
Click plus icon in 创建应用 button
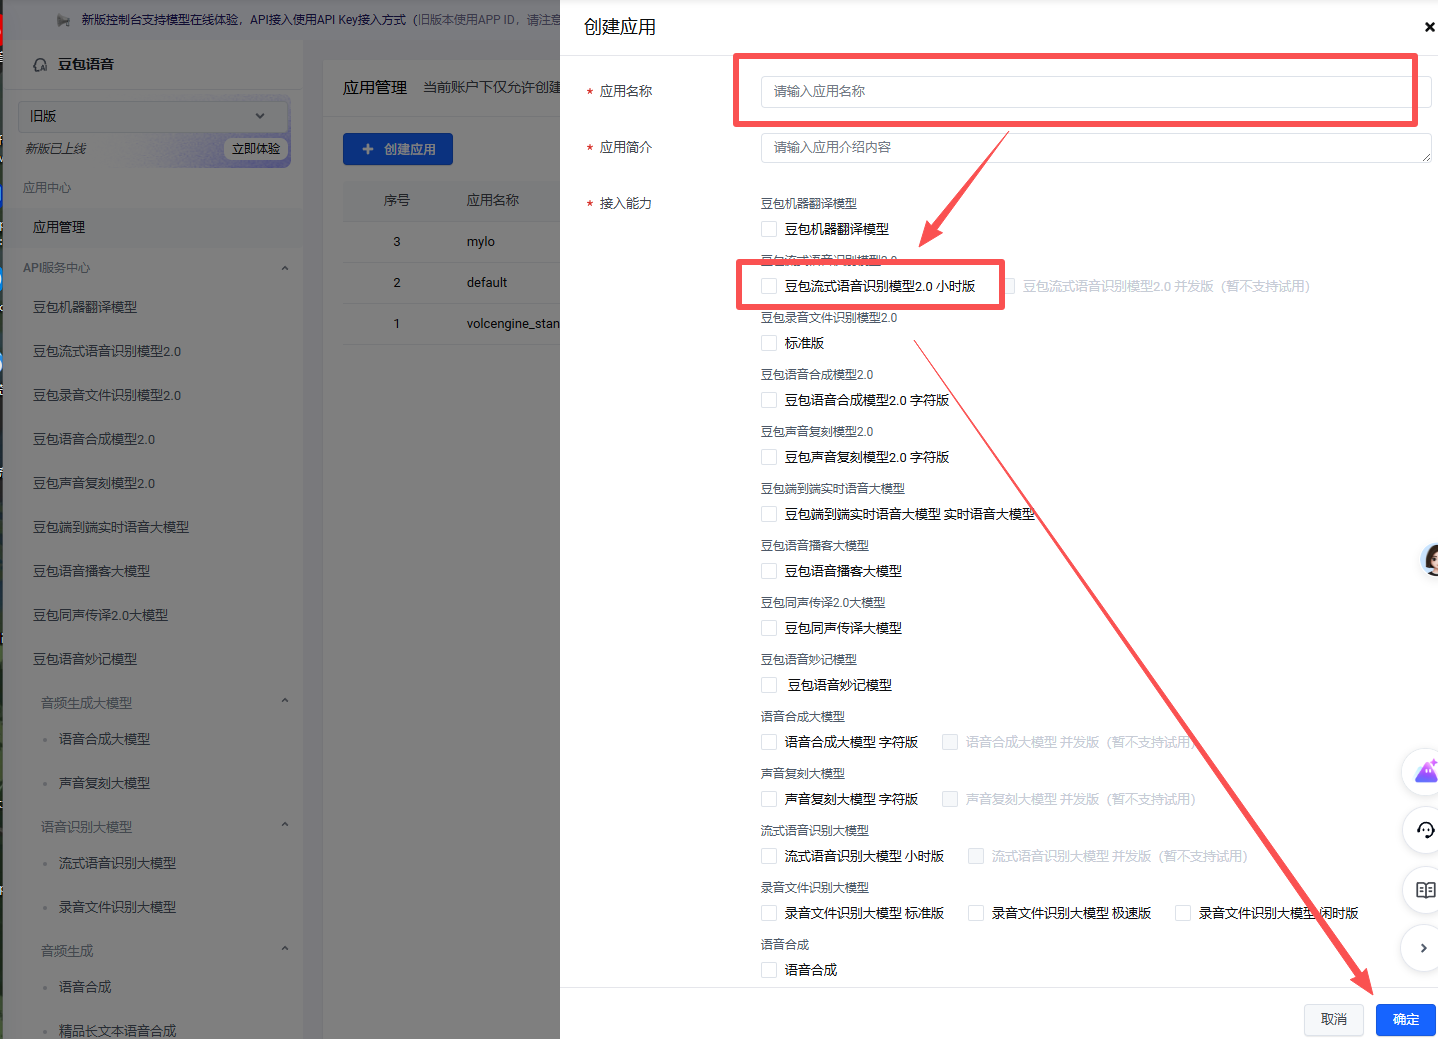pyautogui.click(x=368, y=149)
